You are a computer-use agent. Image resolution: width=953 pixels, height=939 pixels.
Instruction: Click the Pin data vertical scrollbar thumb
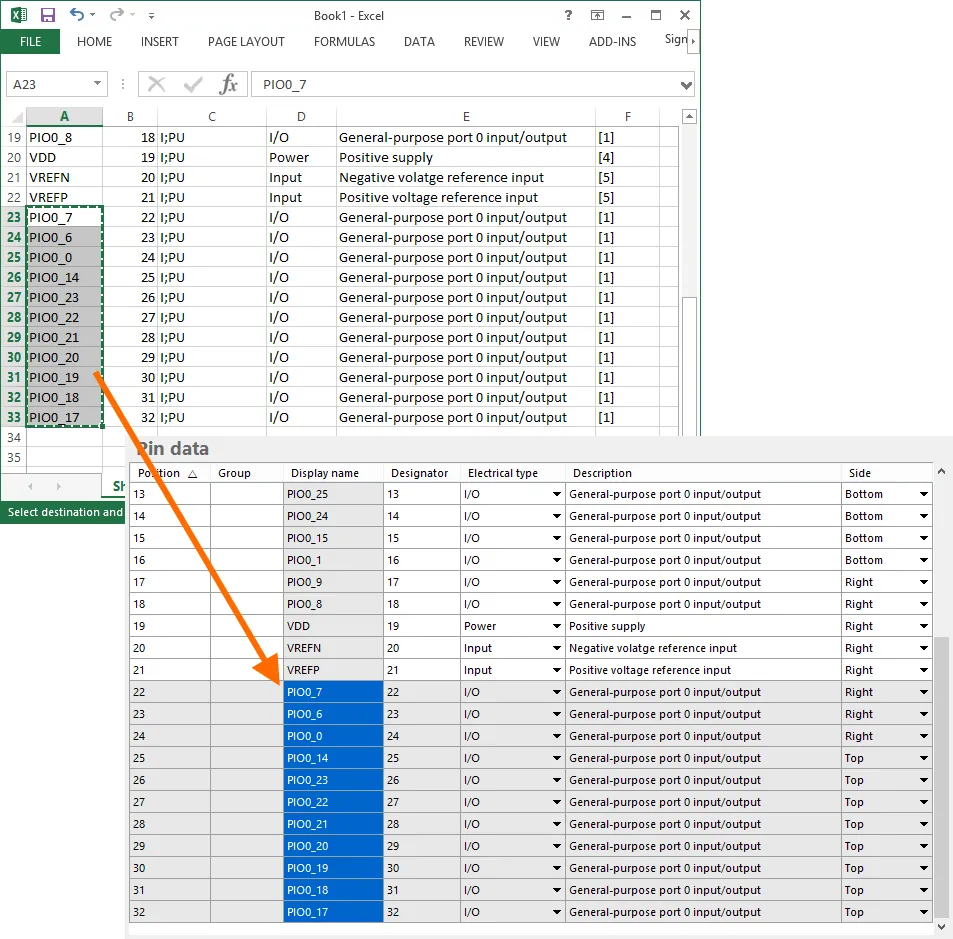941,775
